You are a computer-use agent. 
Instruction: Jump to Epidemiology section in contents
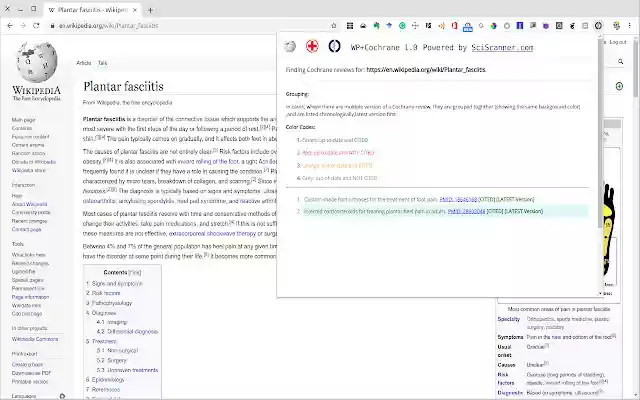pos(108,380)
